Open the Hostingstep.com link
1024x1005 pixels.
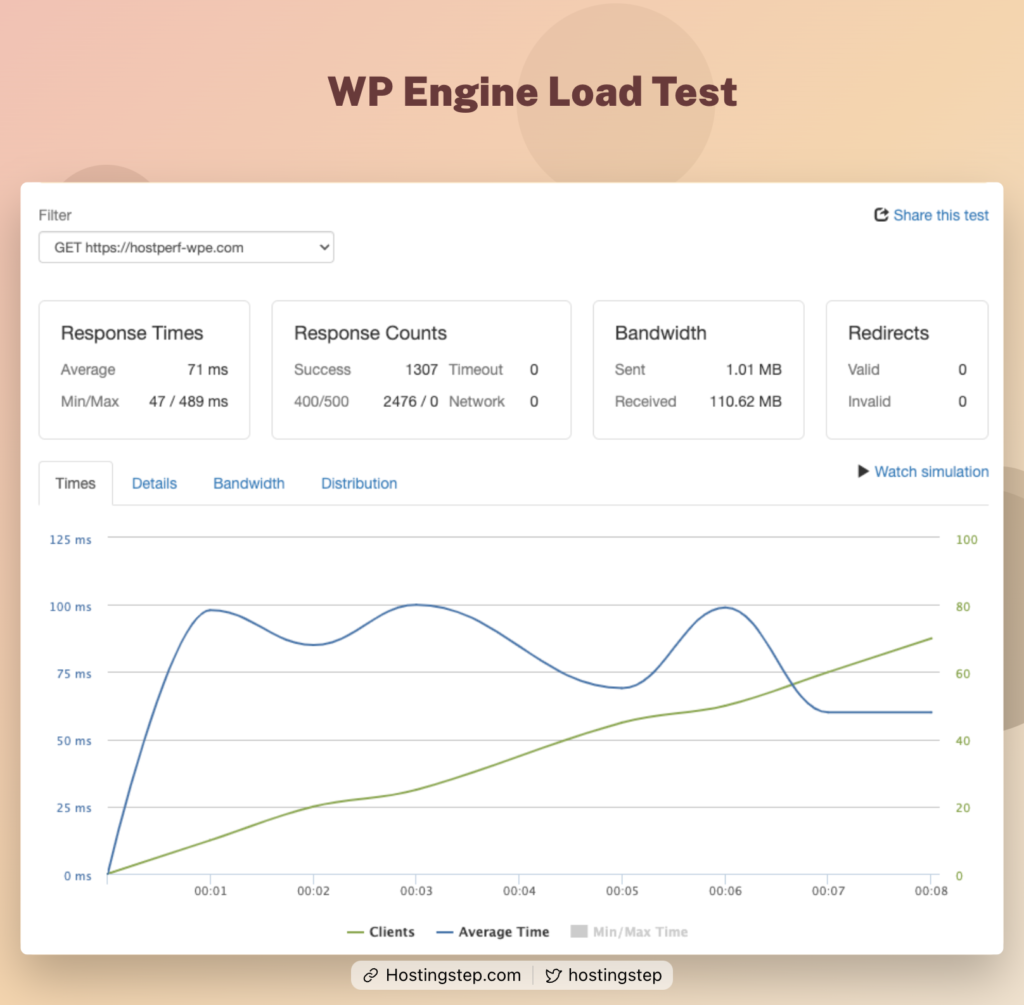point(453,975)
